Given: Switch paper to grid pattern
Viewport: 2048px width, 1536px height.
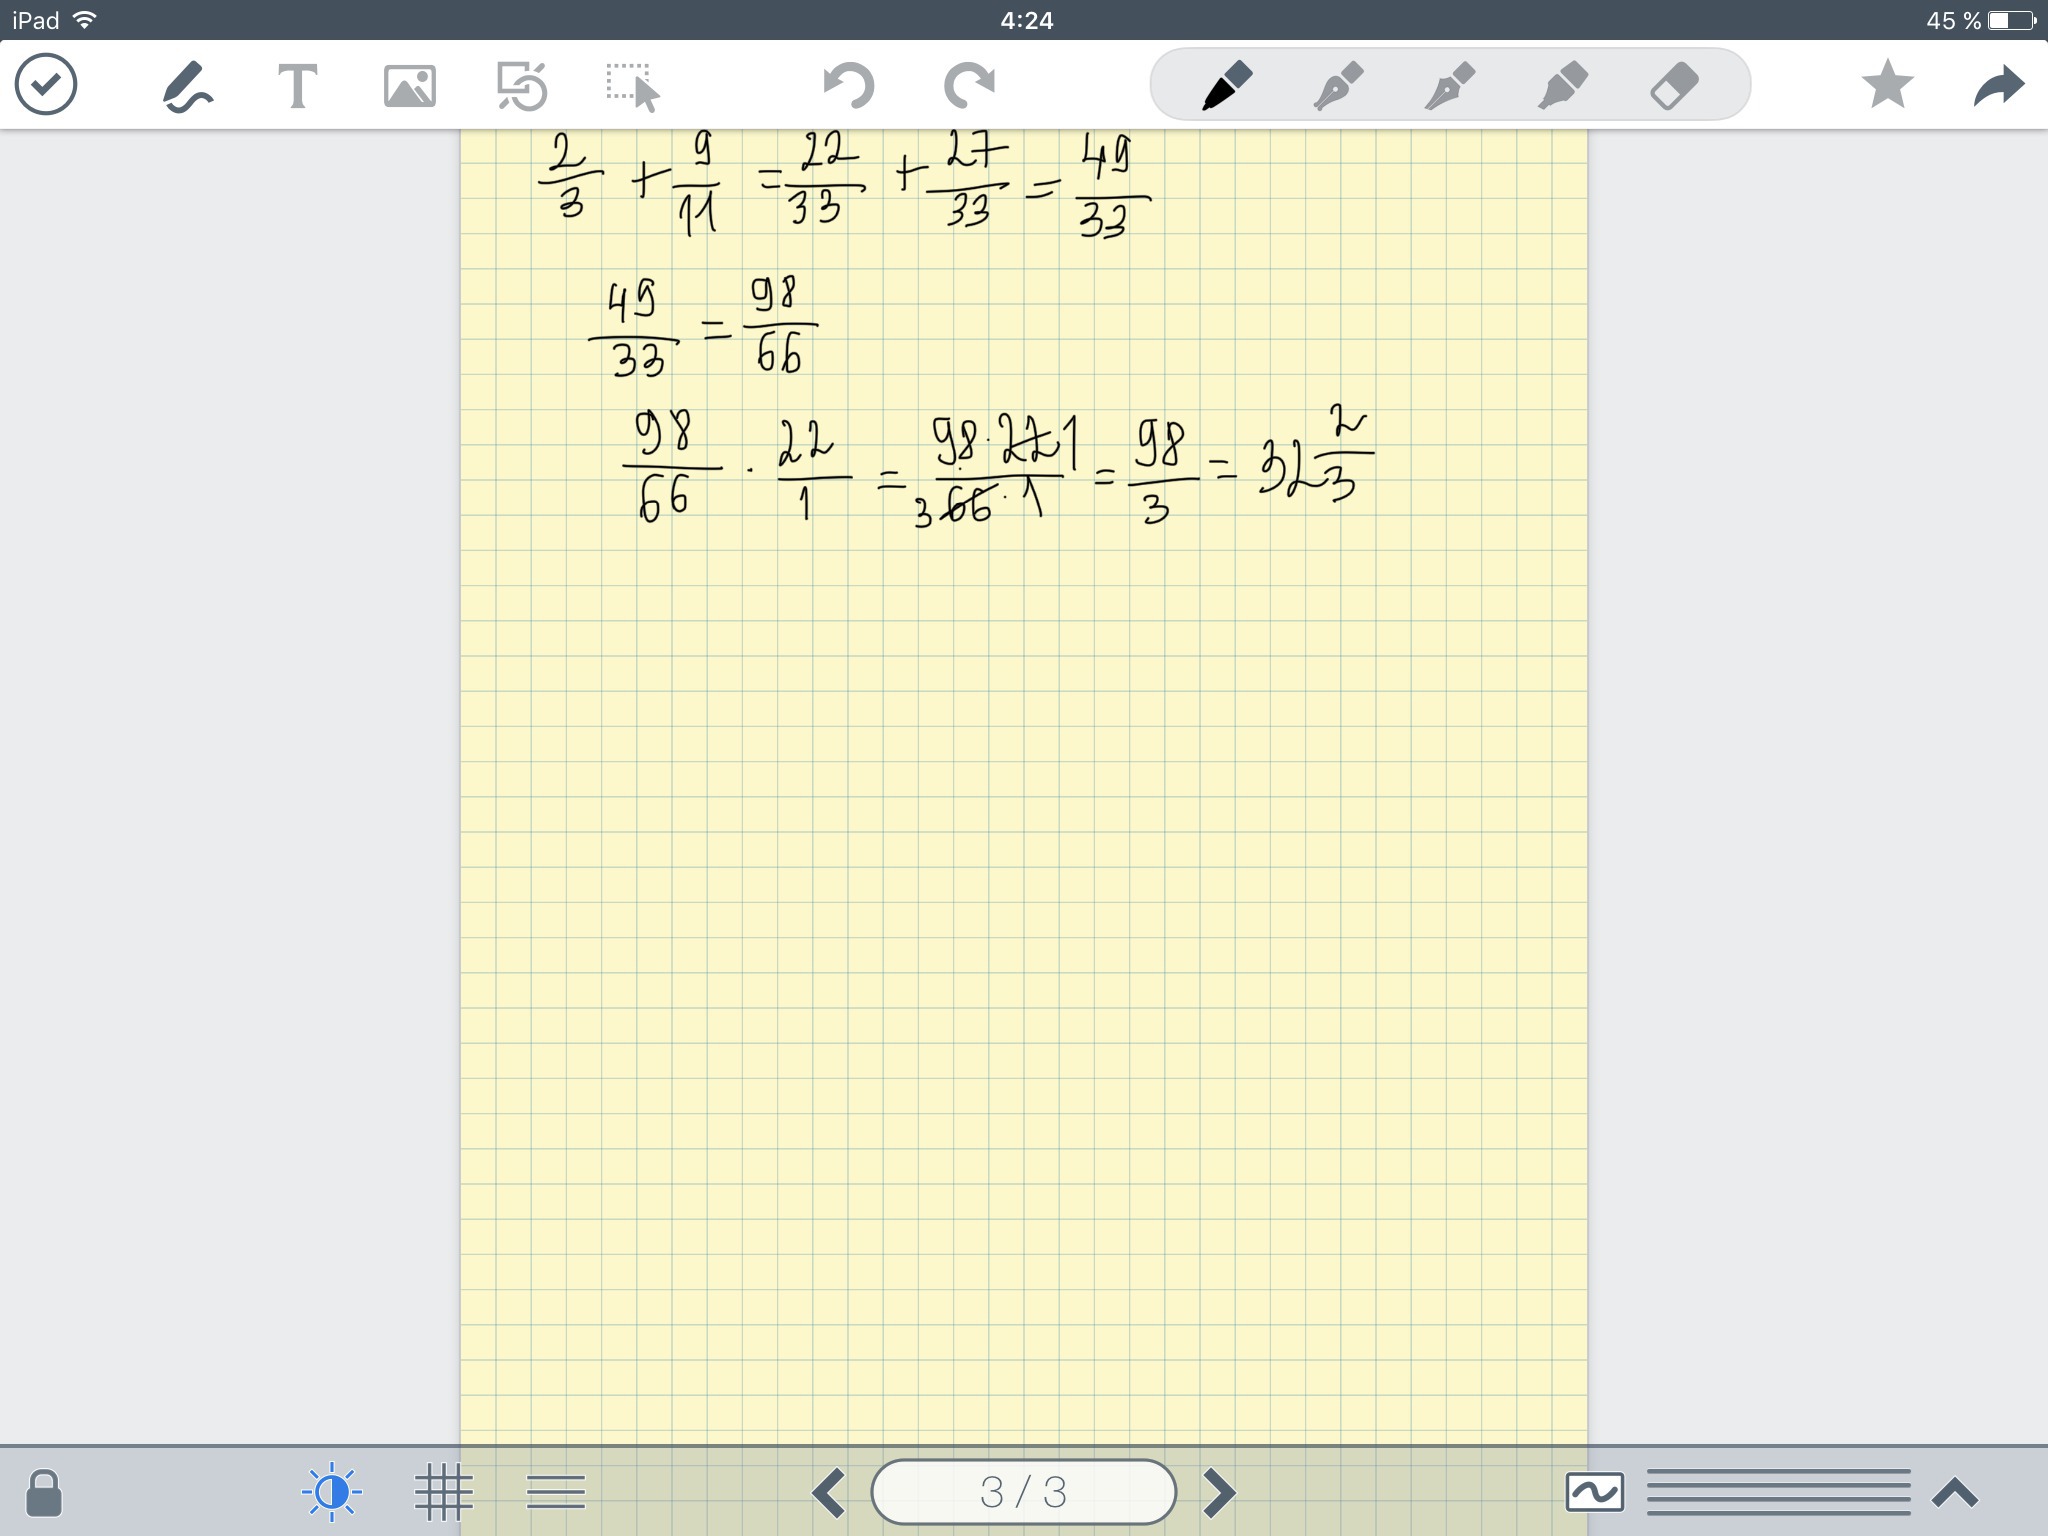Looking at the screenshot, I should click(443, 1493).
